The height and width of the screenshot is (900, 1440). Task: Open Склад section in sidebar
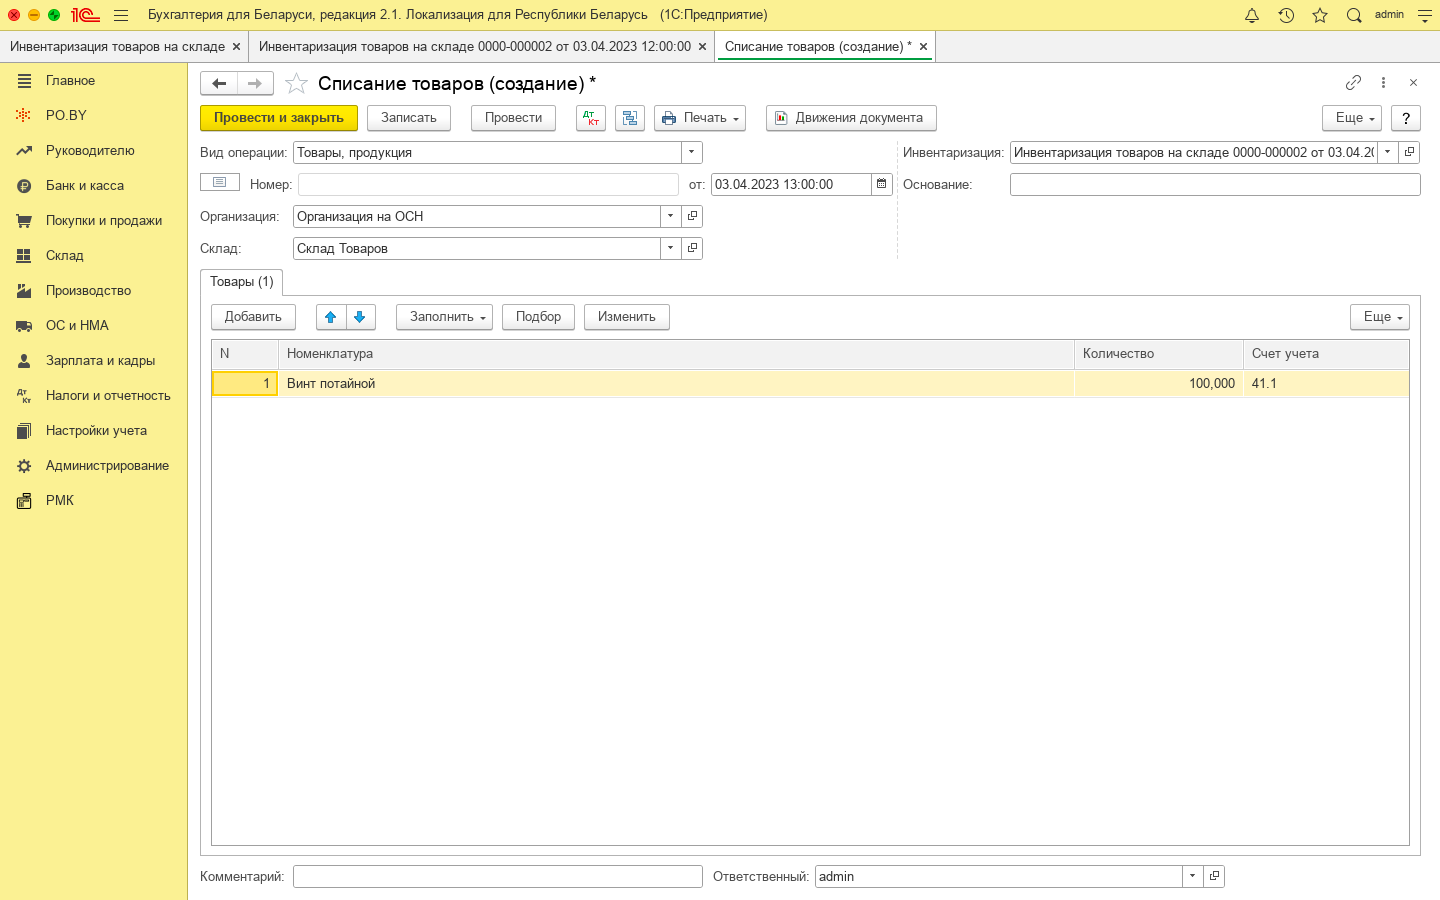coord(65,256)
